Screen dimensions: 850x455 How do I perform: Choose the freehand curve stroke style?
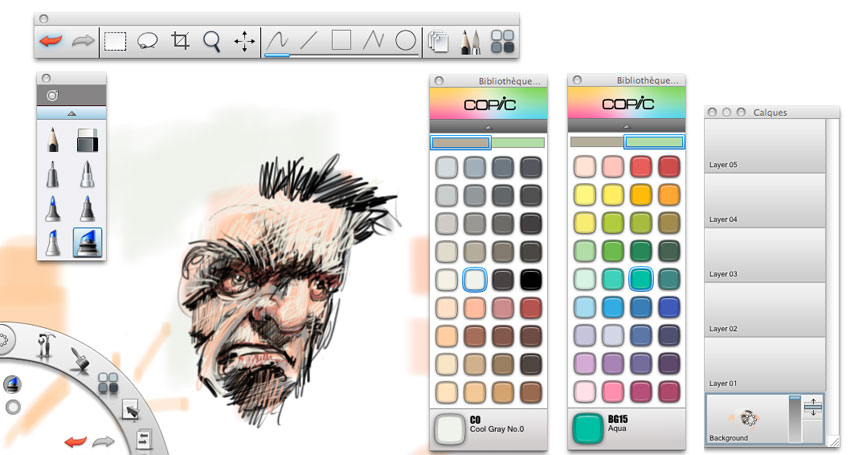(x=277, y=41)
